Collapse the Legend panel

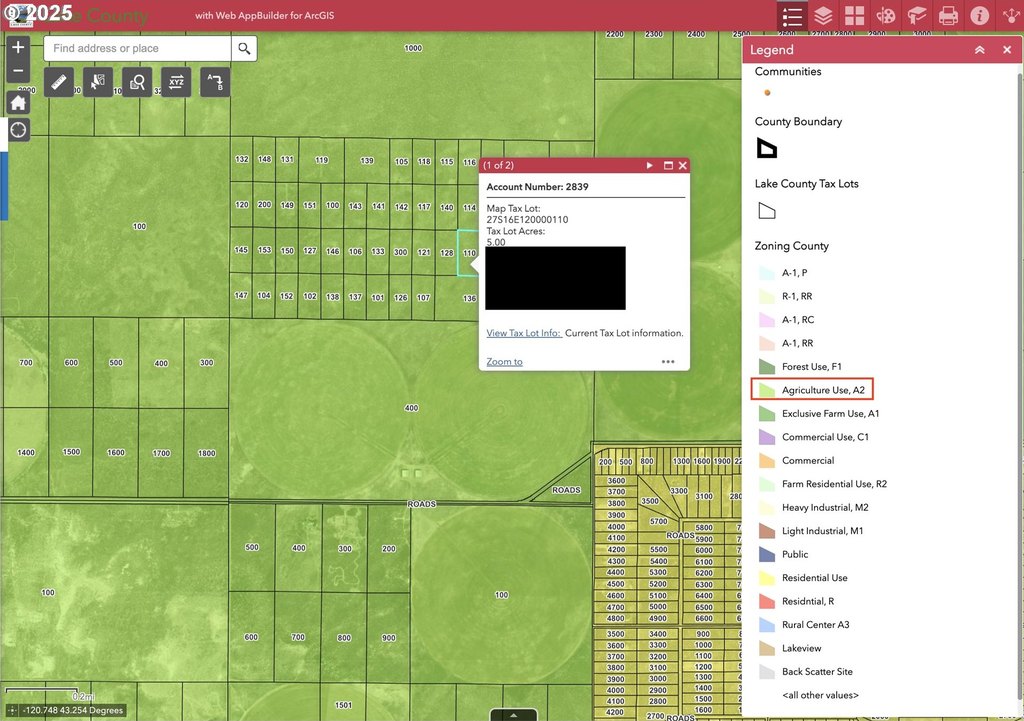coord(980,50)
